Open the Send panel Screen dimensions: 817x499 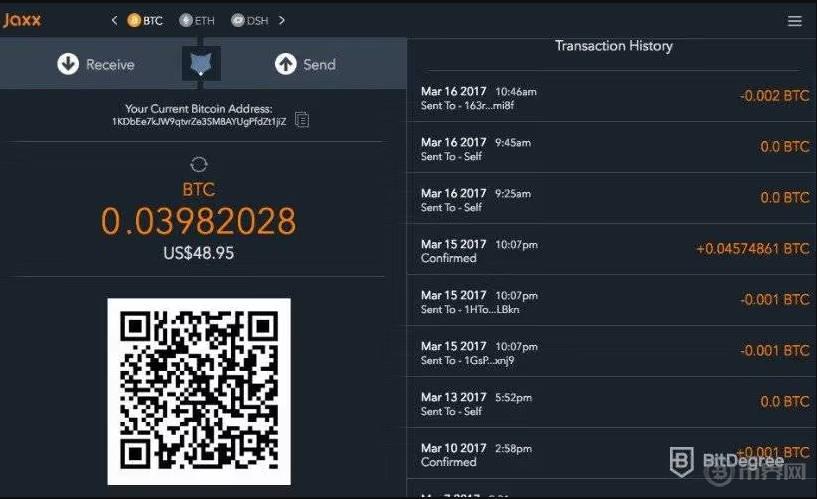point(305,64)
